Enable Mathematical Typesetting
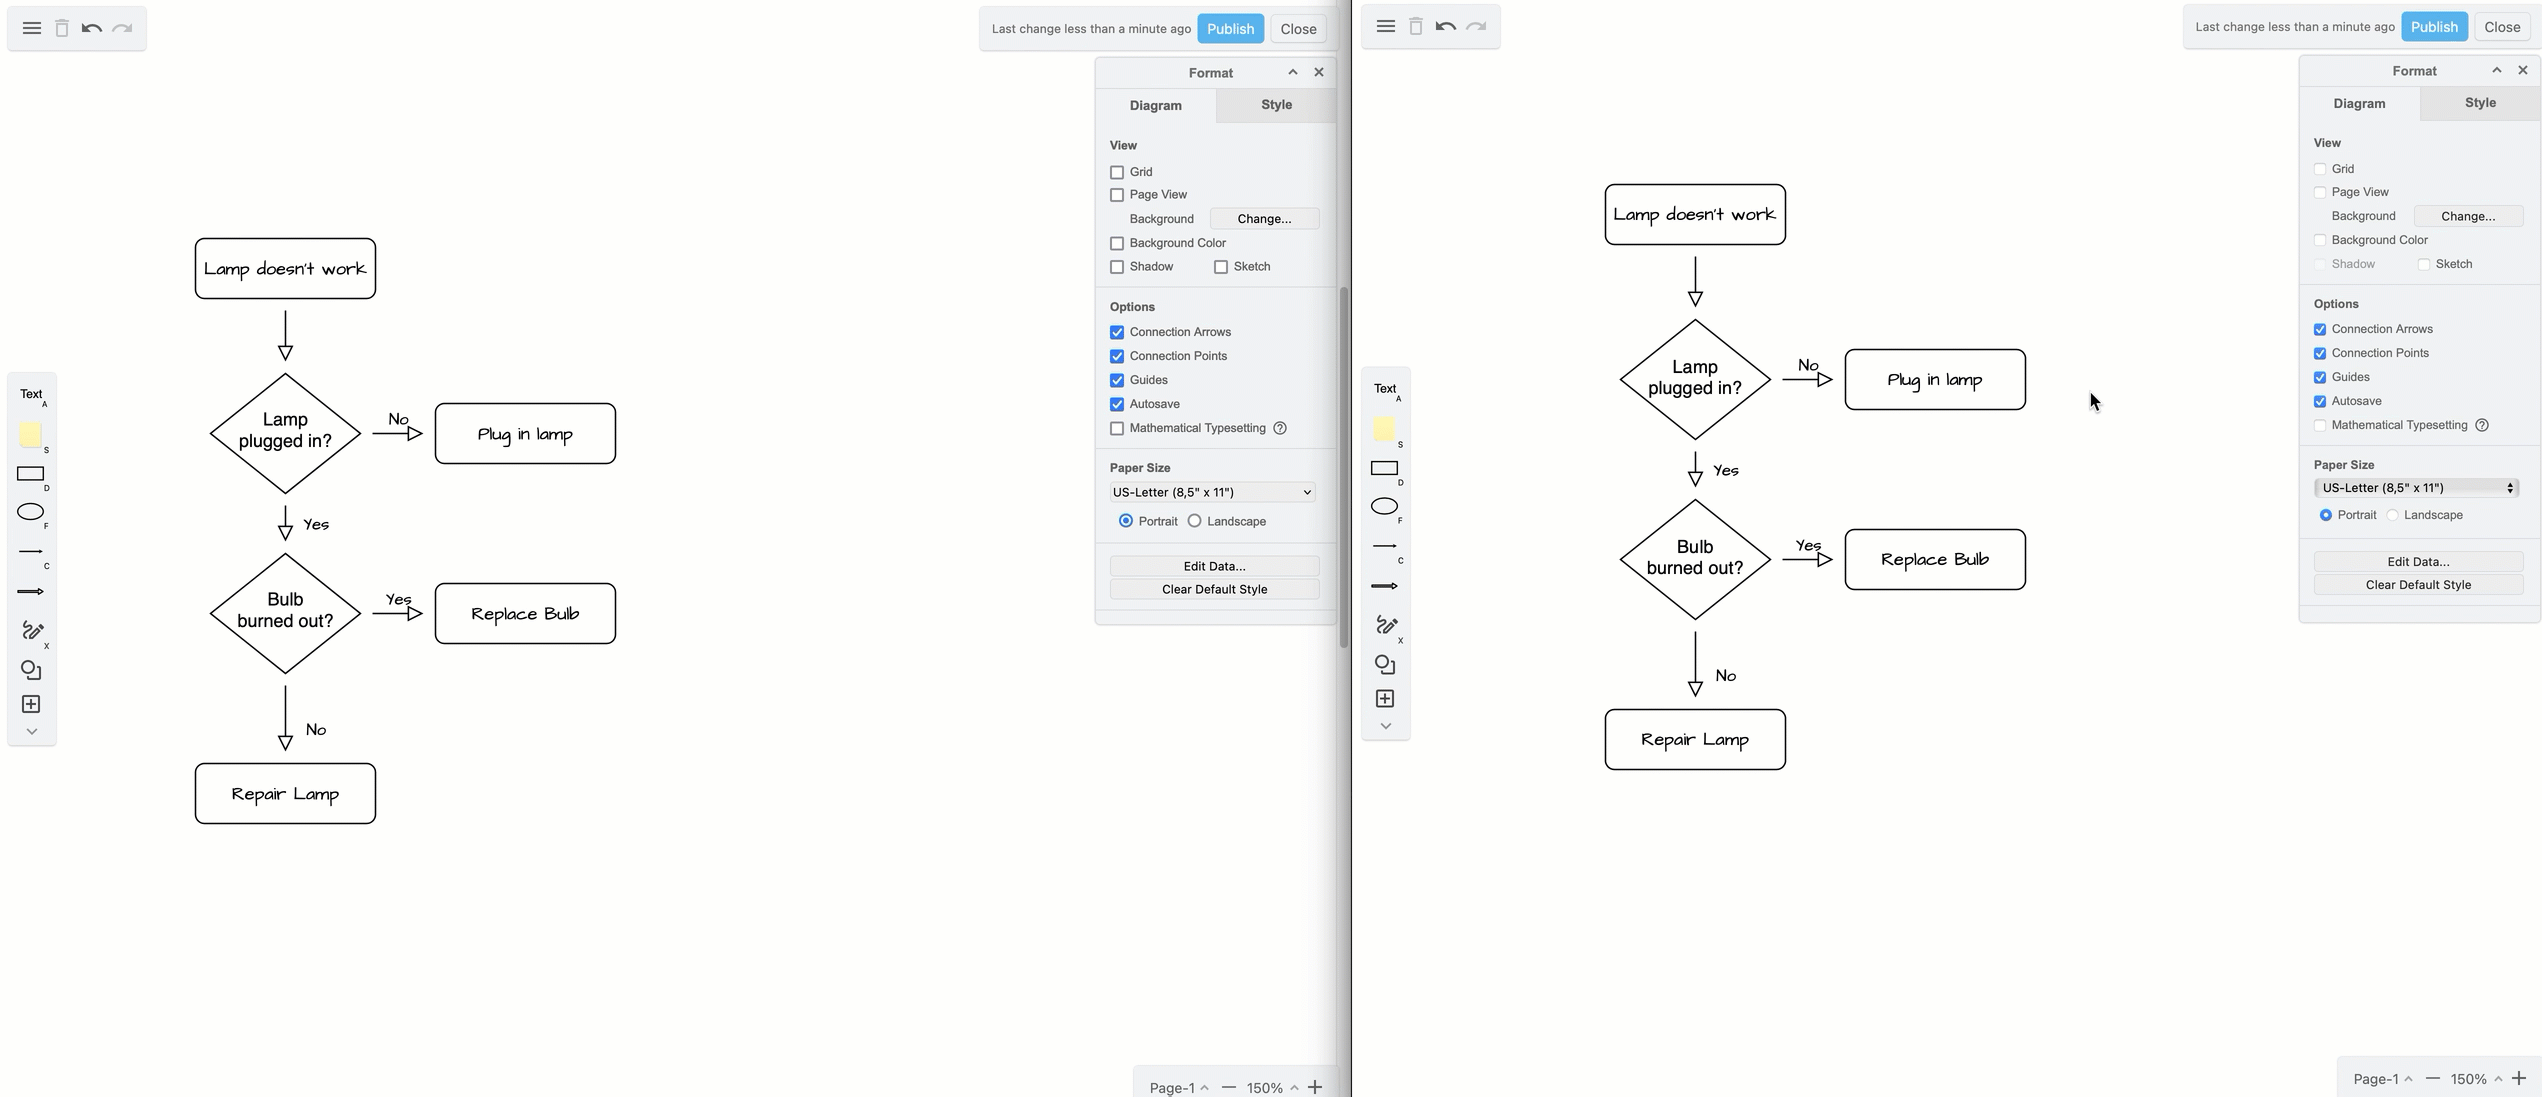This screenshot has height=1097, width=2542. pyautogui.click(x=1117, y=428)
